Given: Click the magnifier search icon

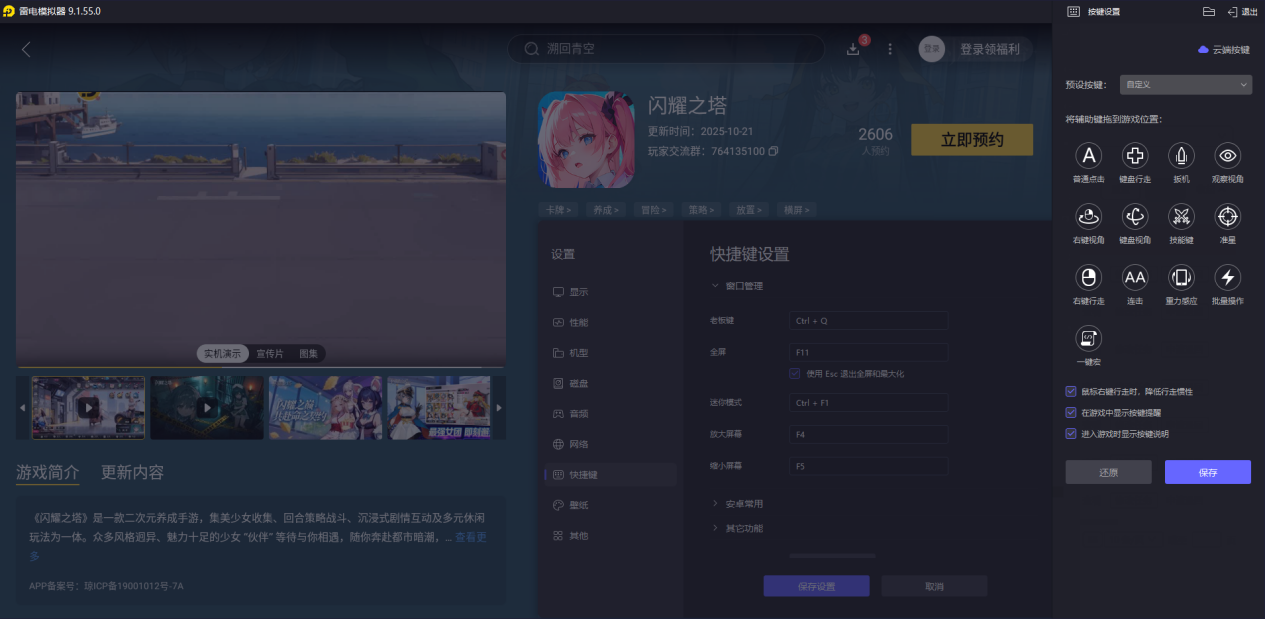Looking at the screenshot, I should click(x=531, y=49).
